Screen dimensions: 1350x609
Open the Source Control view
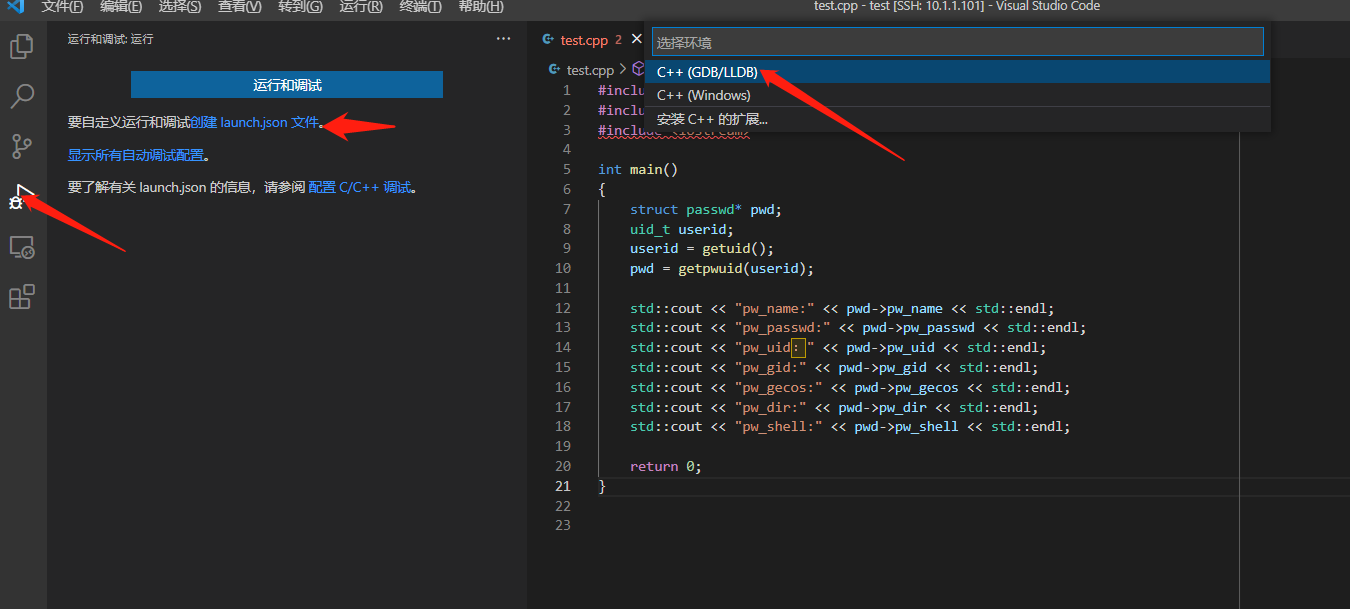click(21, 146)
